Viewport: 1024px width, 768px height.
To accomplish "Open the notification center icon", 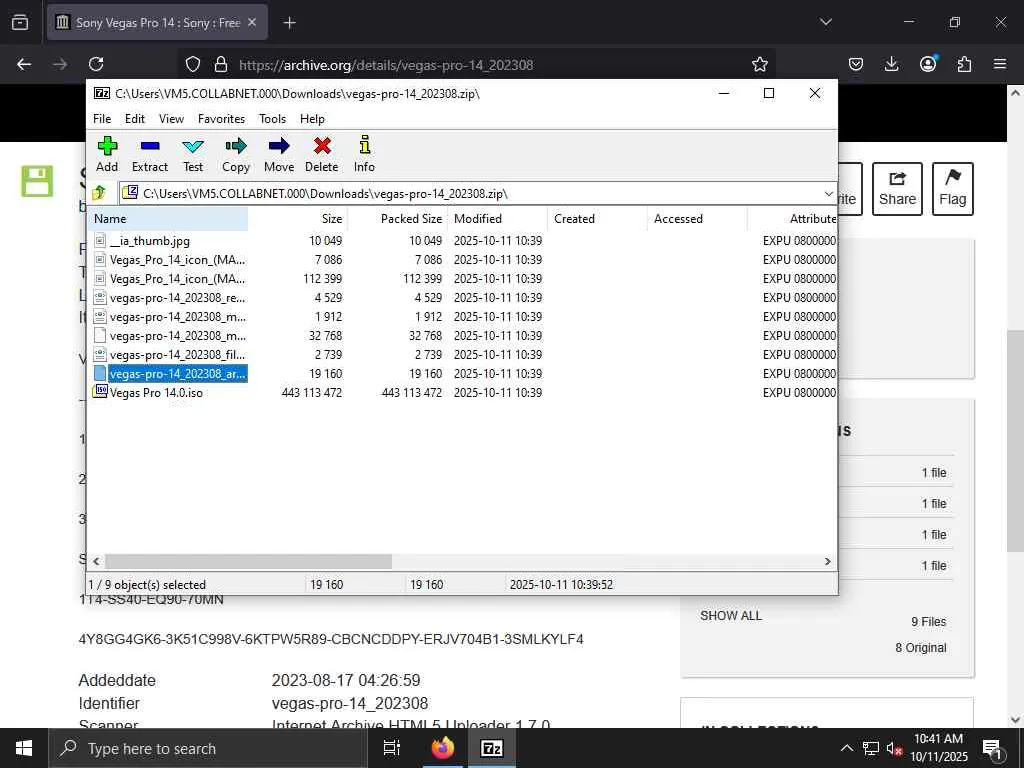I will 993,748.
